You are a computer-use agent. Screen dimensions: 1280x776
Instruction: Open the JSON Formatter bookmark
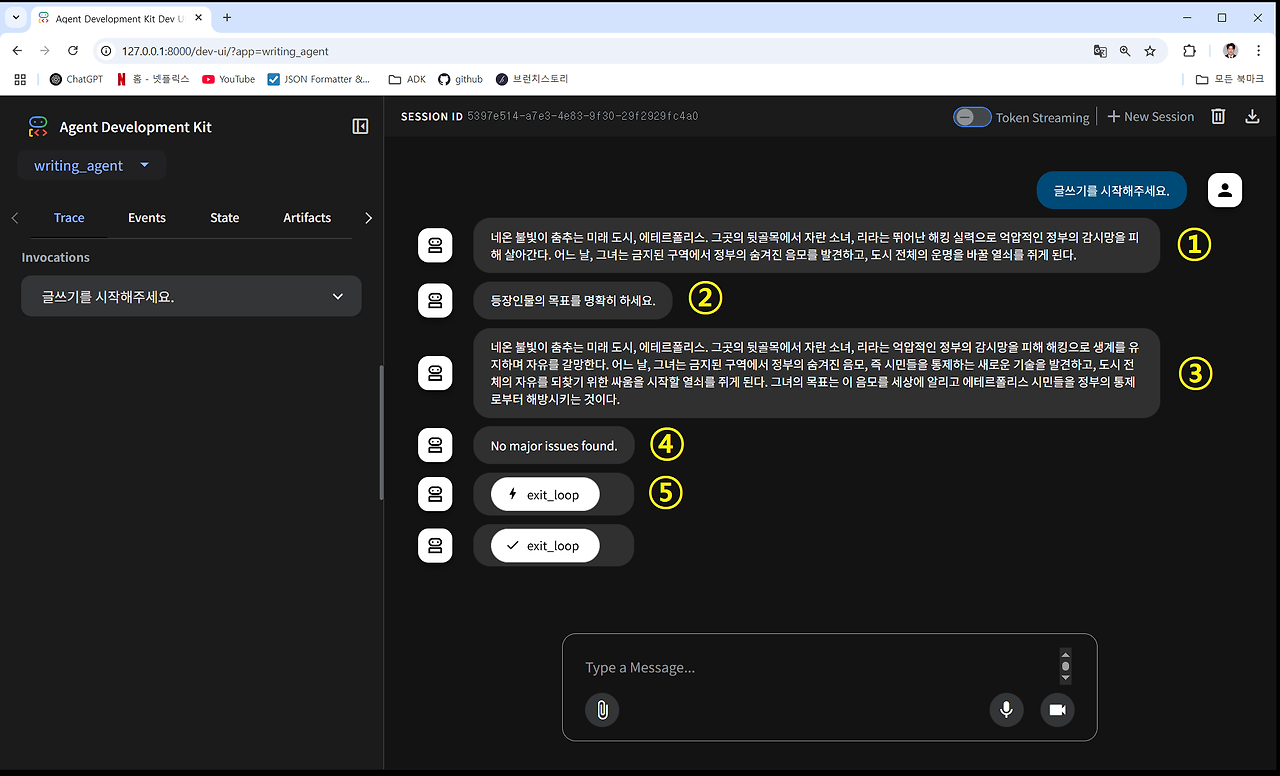[319, 79]
